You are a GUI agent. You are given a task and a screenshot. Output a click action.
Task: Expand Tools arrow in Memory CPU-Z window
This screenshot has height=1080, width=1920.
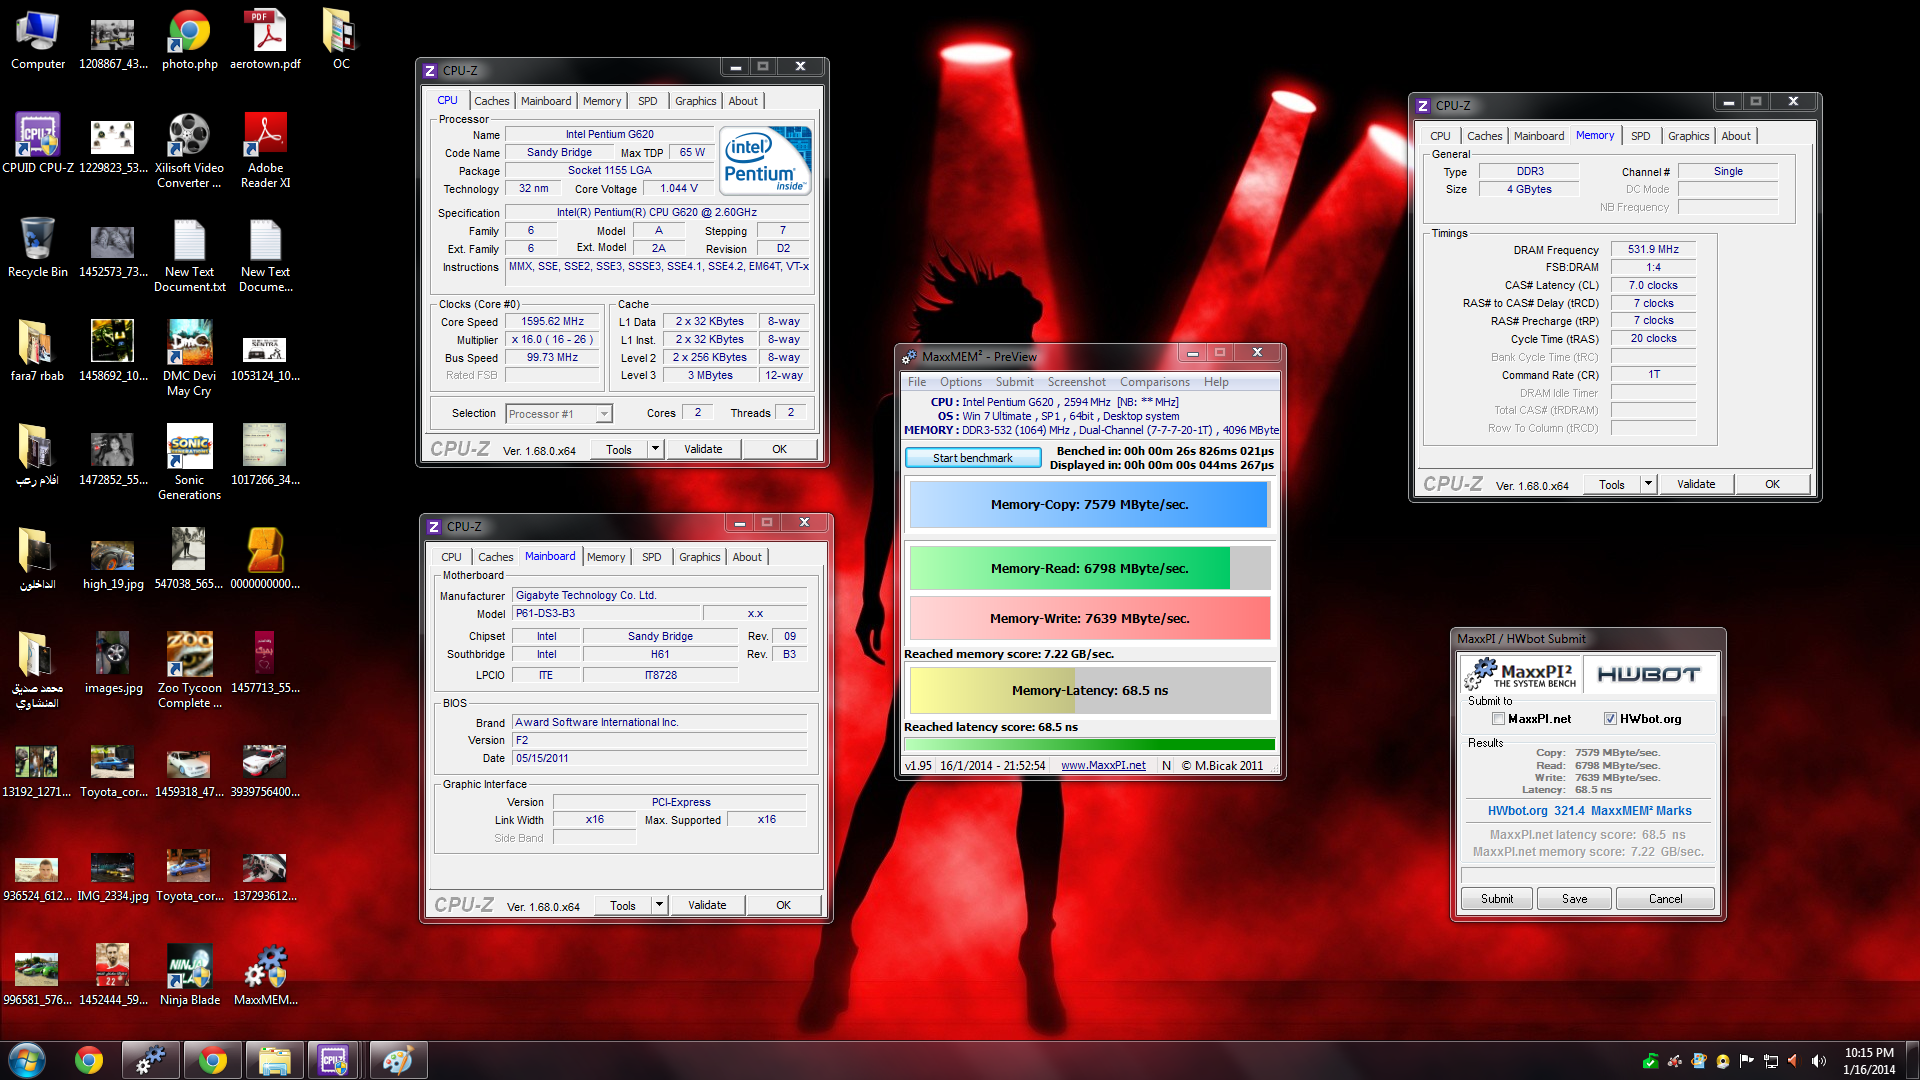1649,484
